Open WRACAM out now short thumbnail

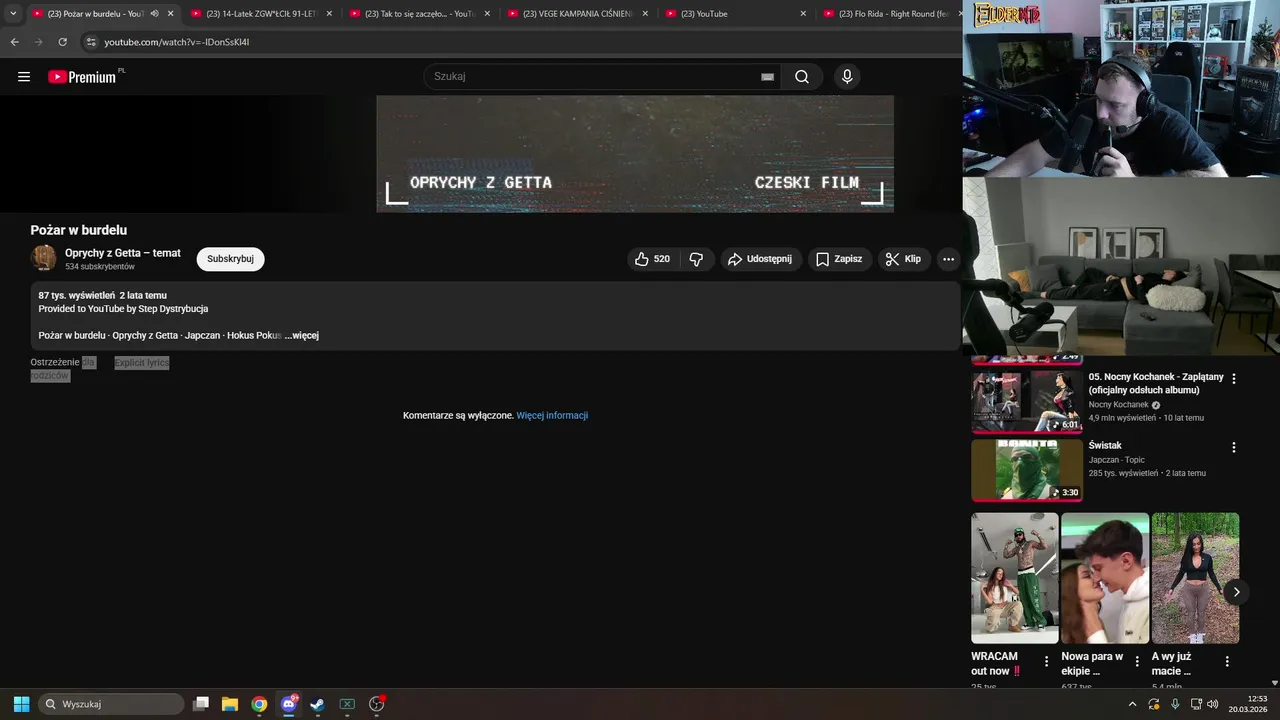point(1014,578)
